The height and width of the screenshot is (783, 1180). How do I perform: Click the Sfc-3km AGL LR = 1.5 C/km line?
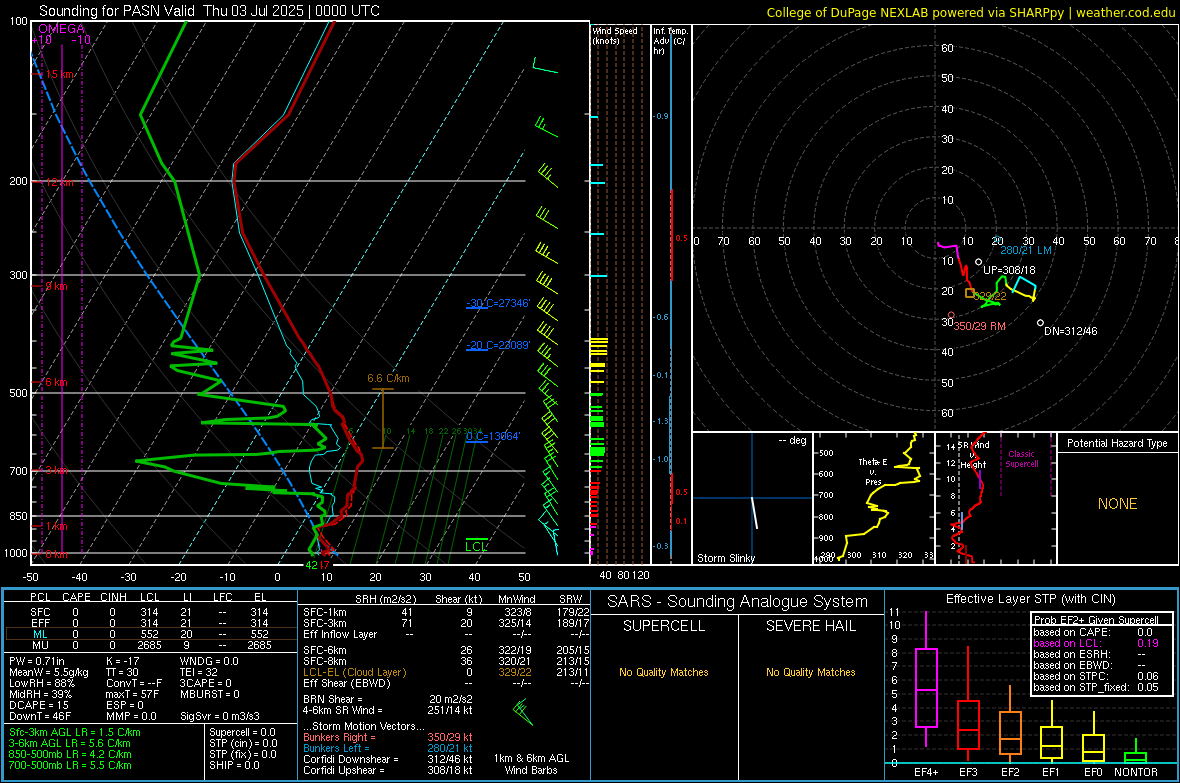tap(75, 732)
